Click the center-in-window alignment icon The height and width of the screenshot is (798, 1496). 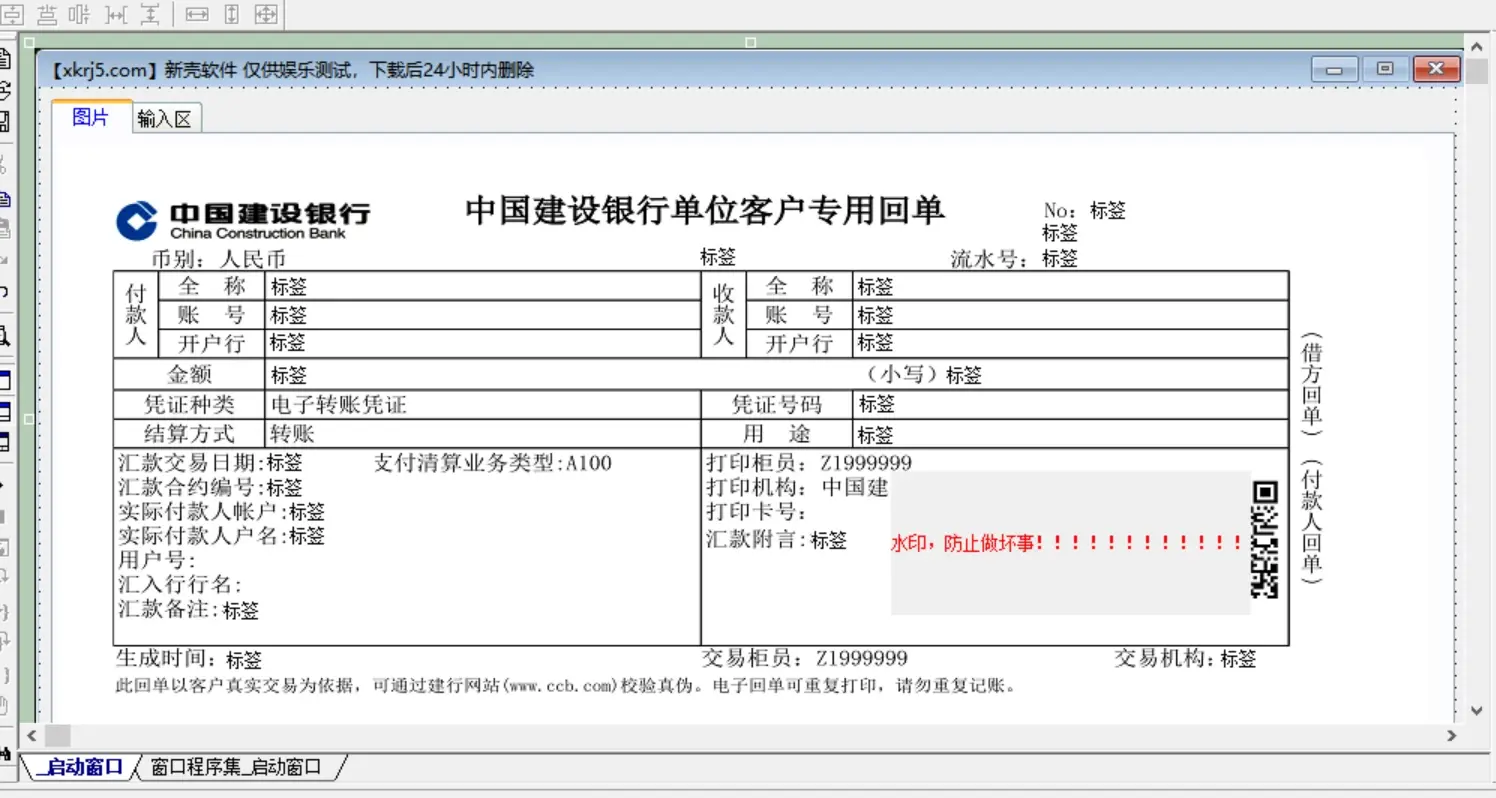[x=13, y=14]
